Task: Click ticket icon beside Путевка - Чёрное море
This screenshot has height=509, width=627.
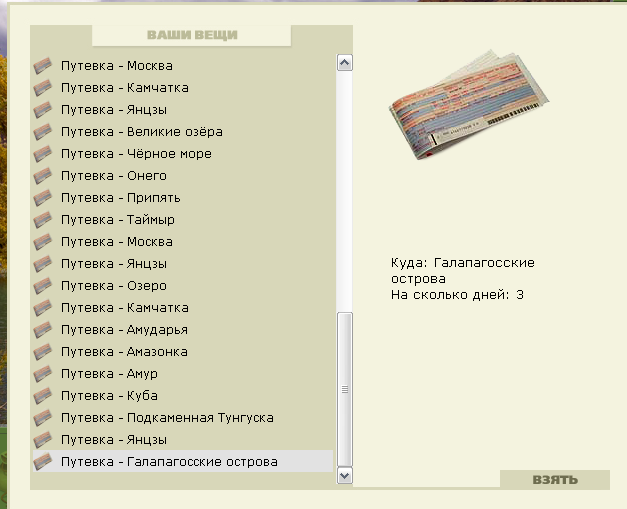Action: [x=42, y=154]
